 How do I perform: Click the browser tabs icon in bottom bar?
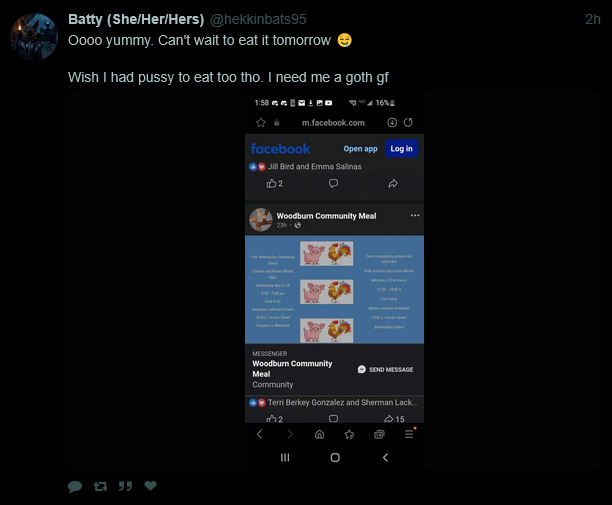[x=379, y=434]
